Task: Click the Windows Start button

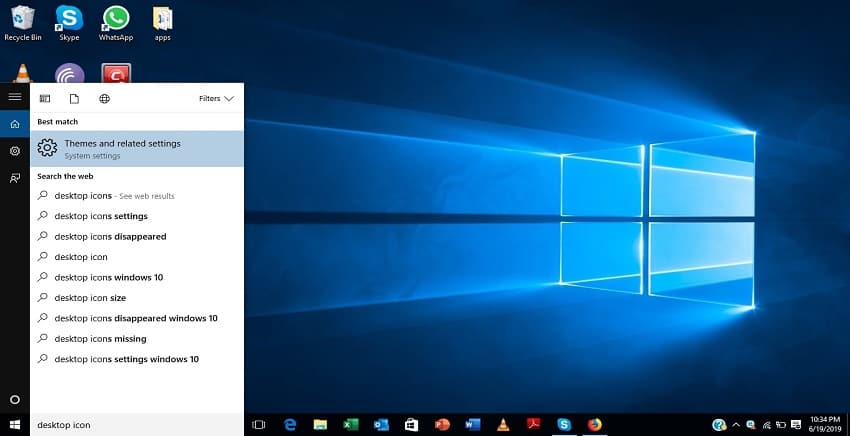Action: pos(15,425)
